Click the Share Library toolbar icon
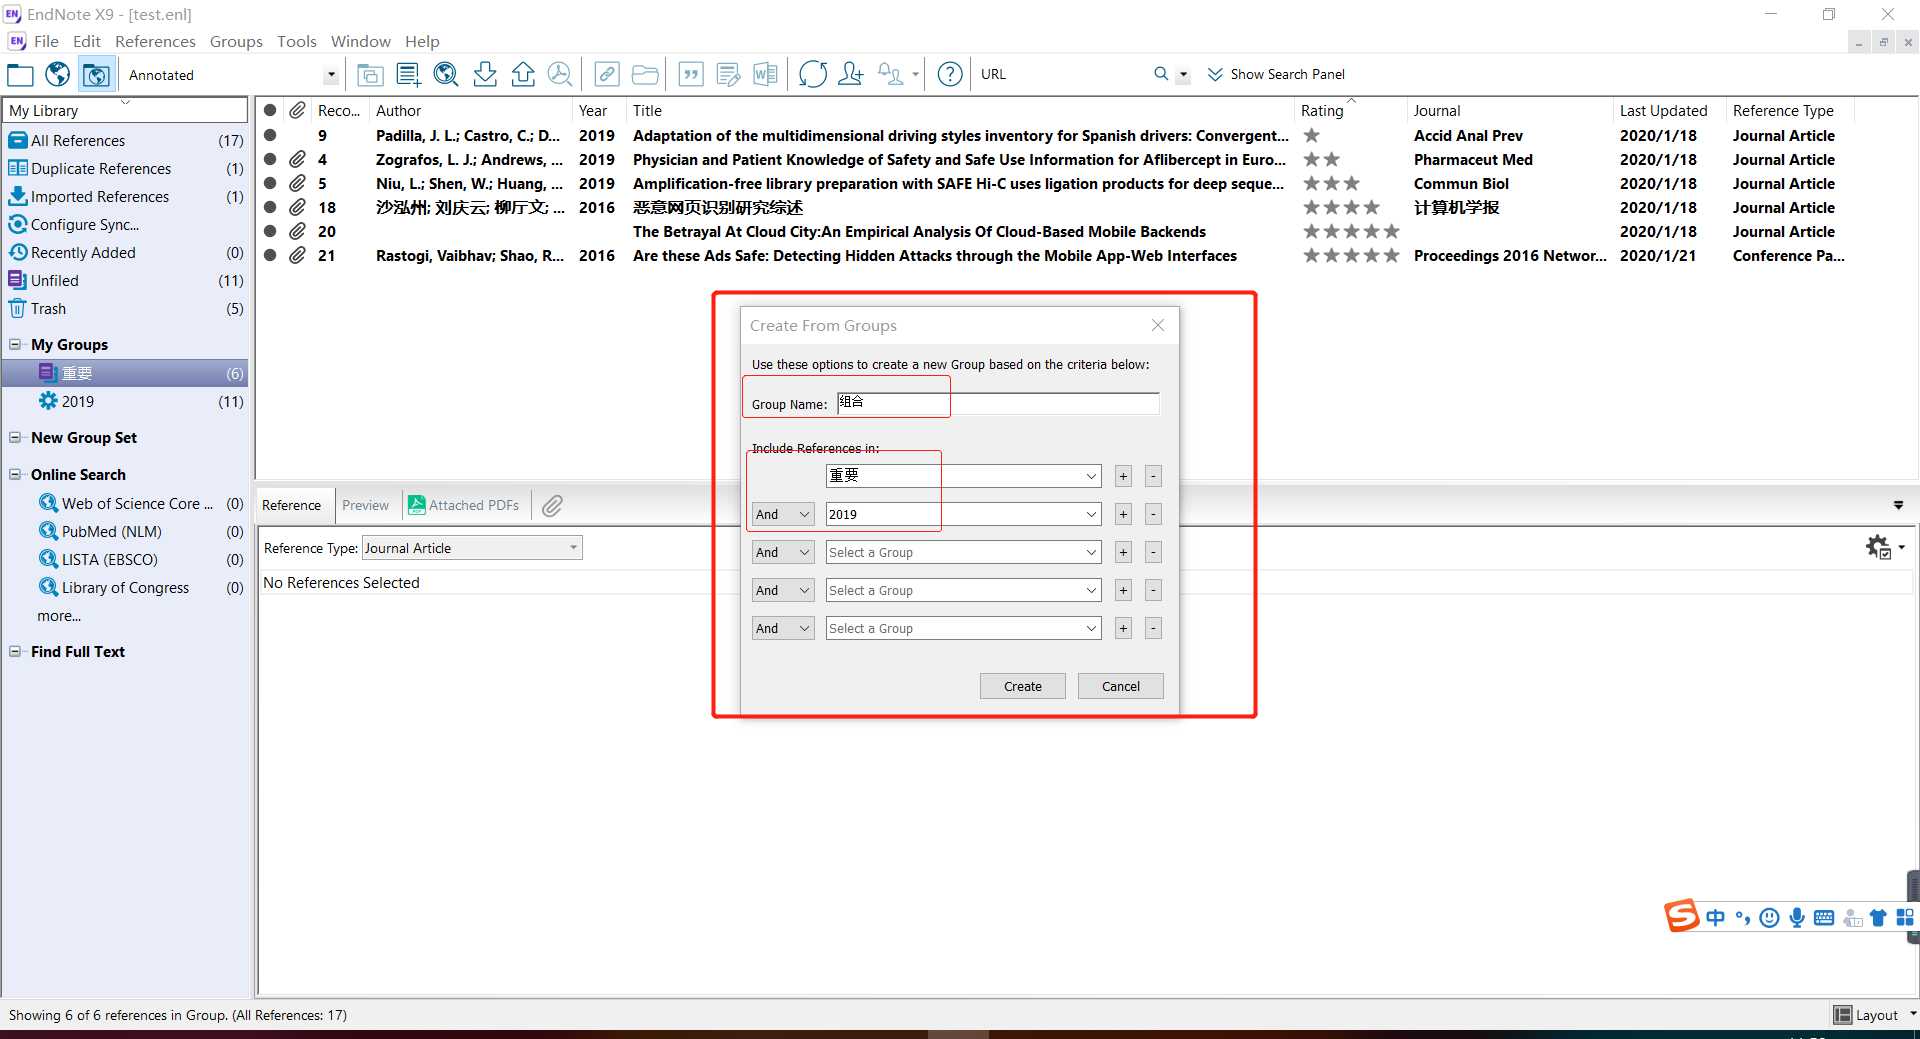This screenshot has width=1920, height=1039. pyautogui.click(x=851, y=74)
